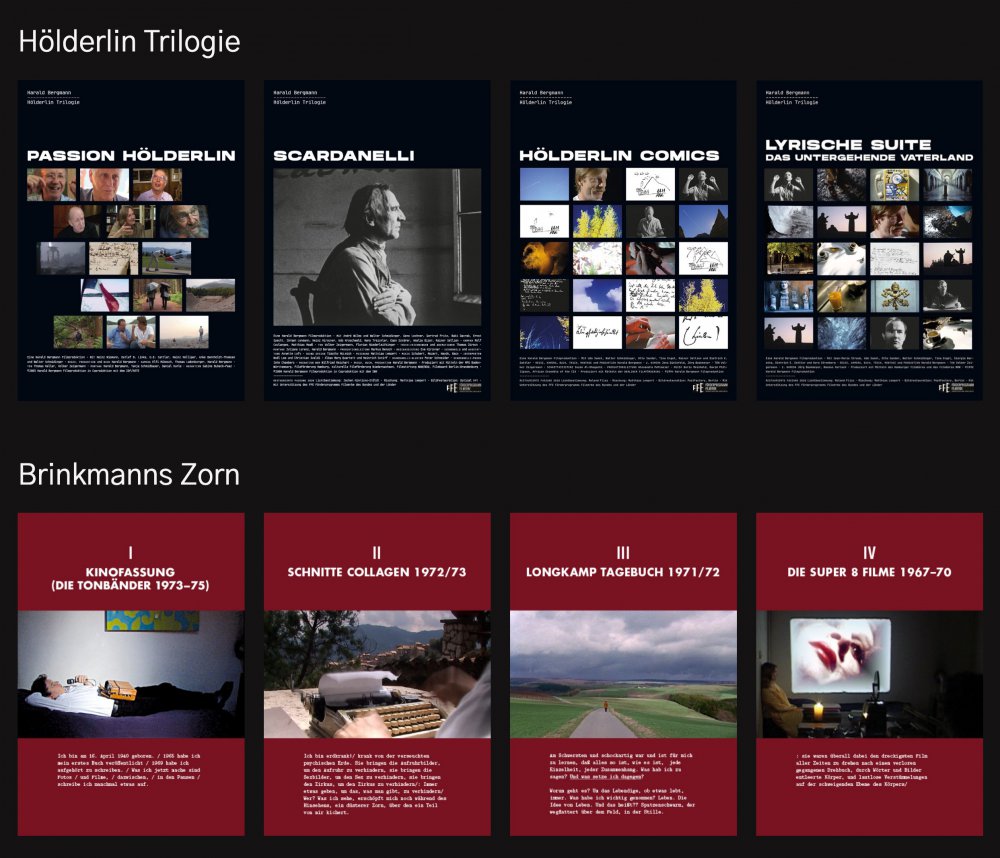Viewport: 1000px width, 858px height.
Task: Click the man lying on sofa photo
Action: tap(131, 674)
